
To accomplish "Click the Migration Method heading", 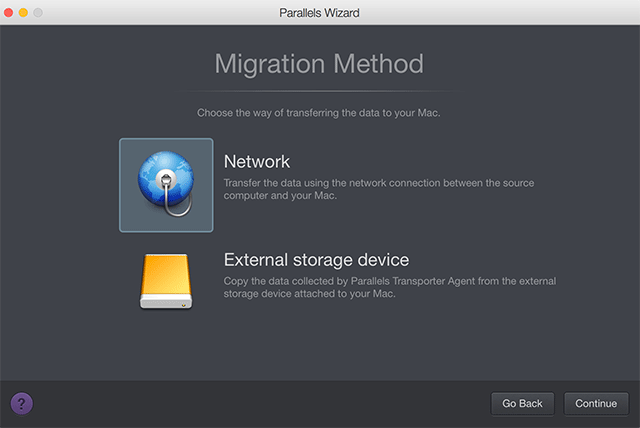I will [319, 64].
